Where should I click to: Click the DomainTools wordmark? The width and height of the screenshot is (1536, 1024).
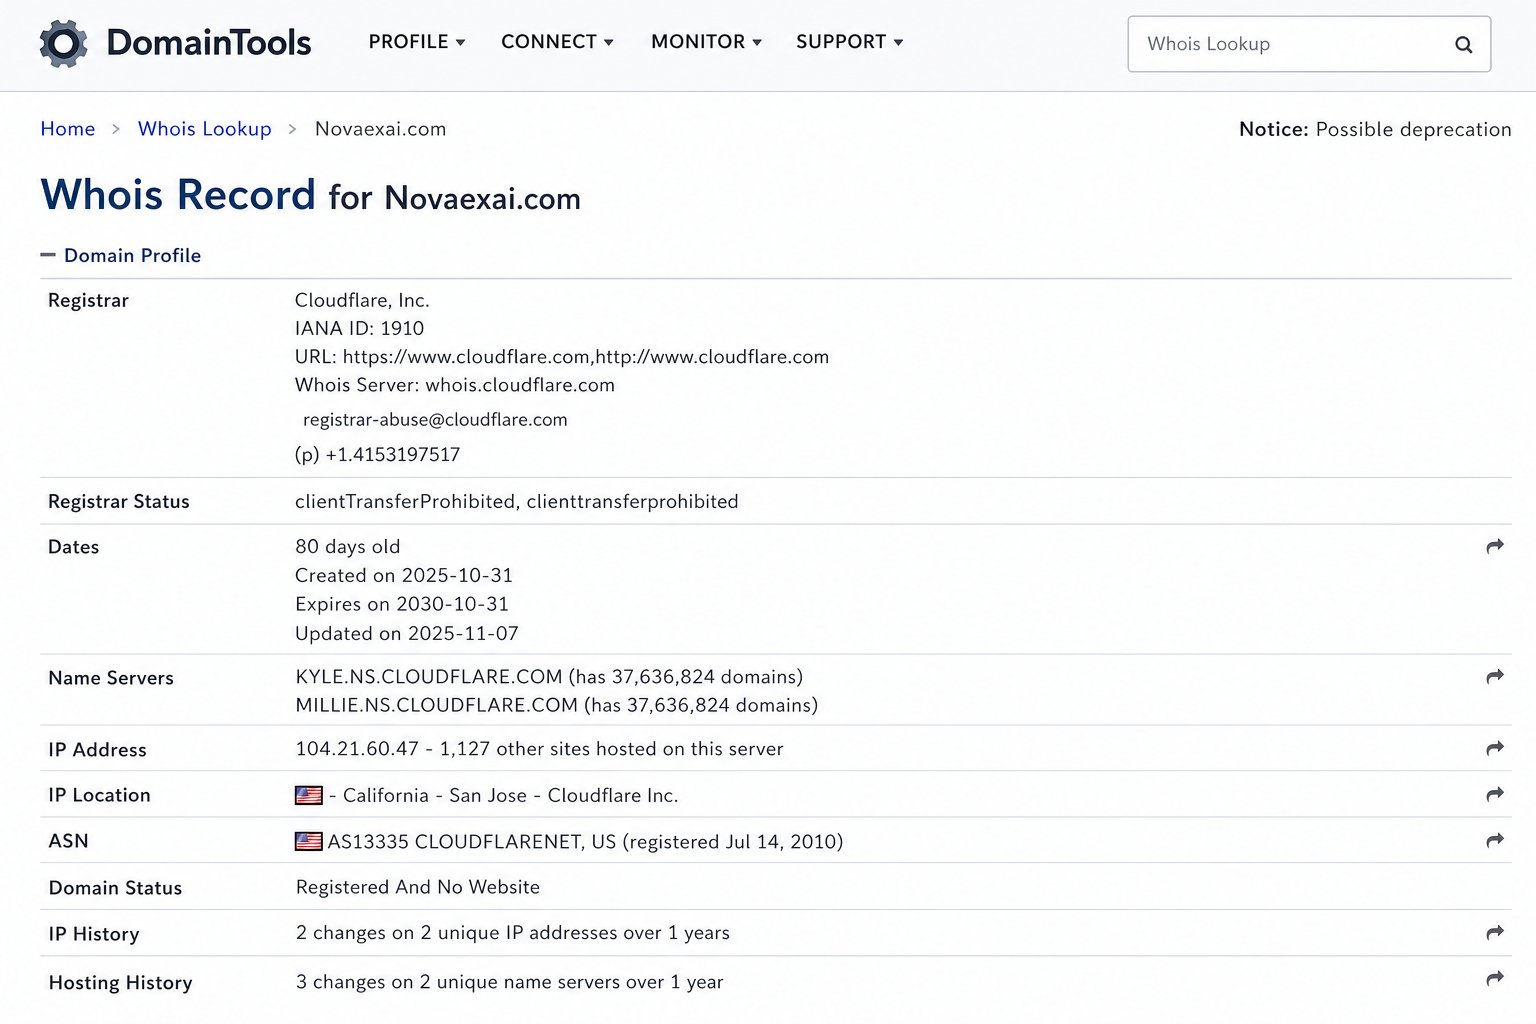(209, 43)
